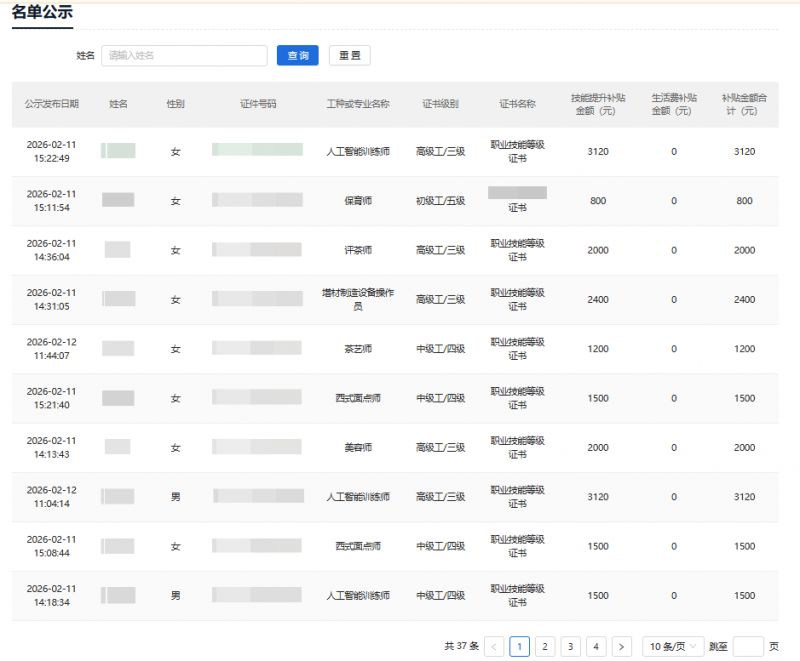Click the 查询 search button
800x661 pixels.
297,55
